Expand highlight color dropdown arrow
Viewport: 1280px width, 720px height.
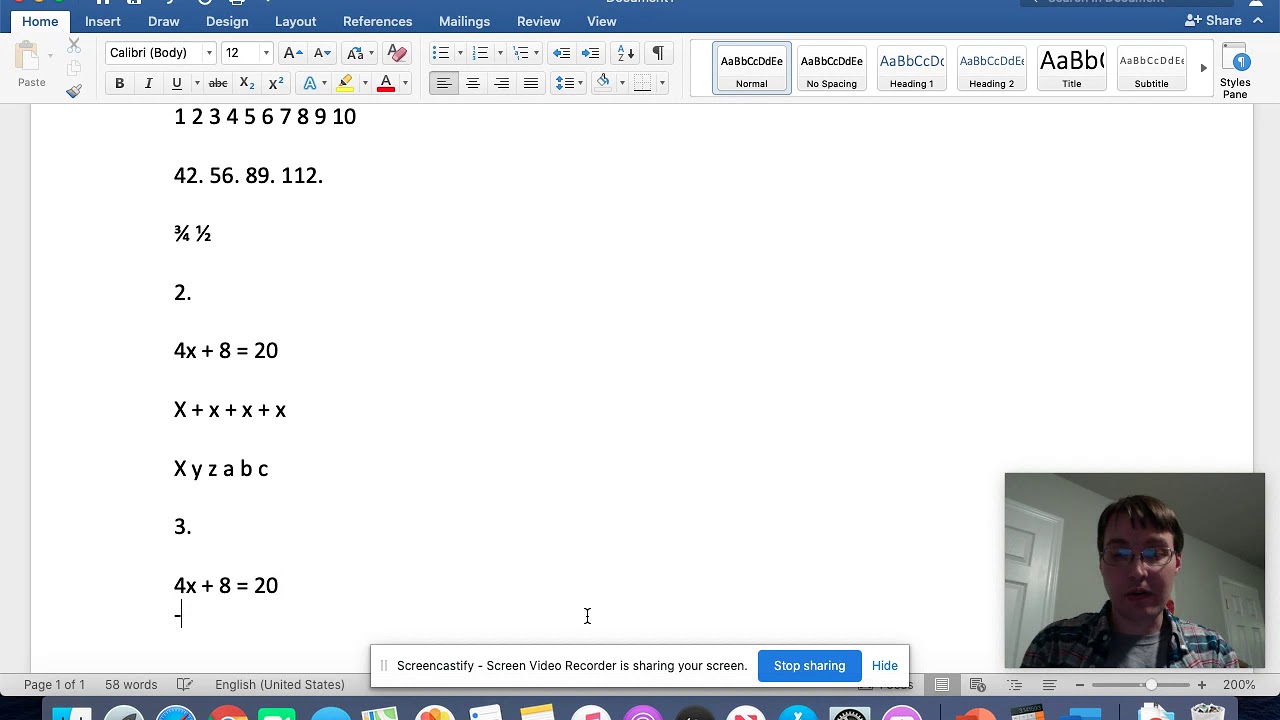[x=365, y=83]
